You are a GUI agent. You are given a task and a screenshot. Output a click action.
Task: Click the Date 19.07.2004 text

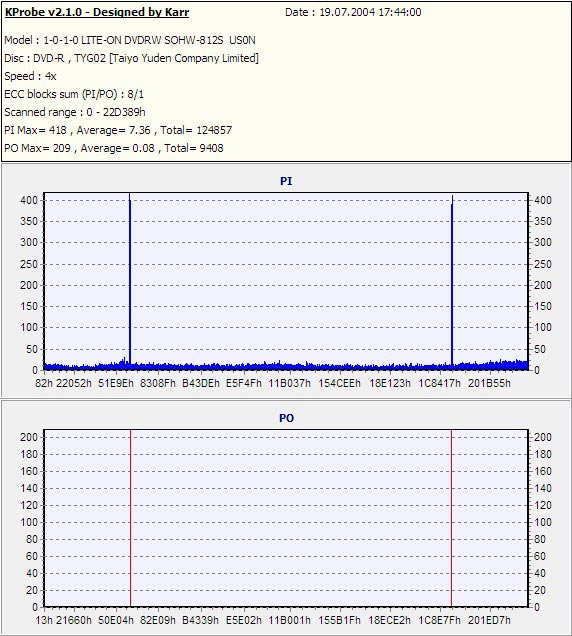click(353, 12)
